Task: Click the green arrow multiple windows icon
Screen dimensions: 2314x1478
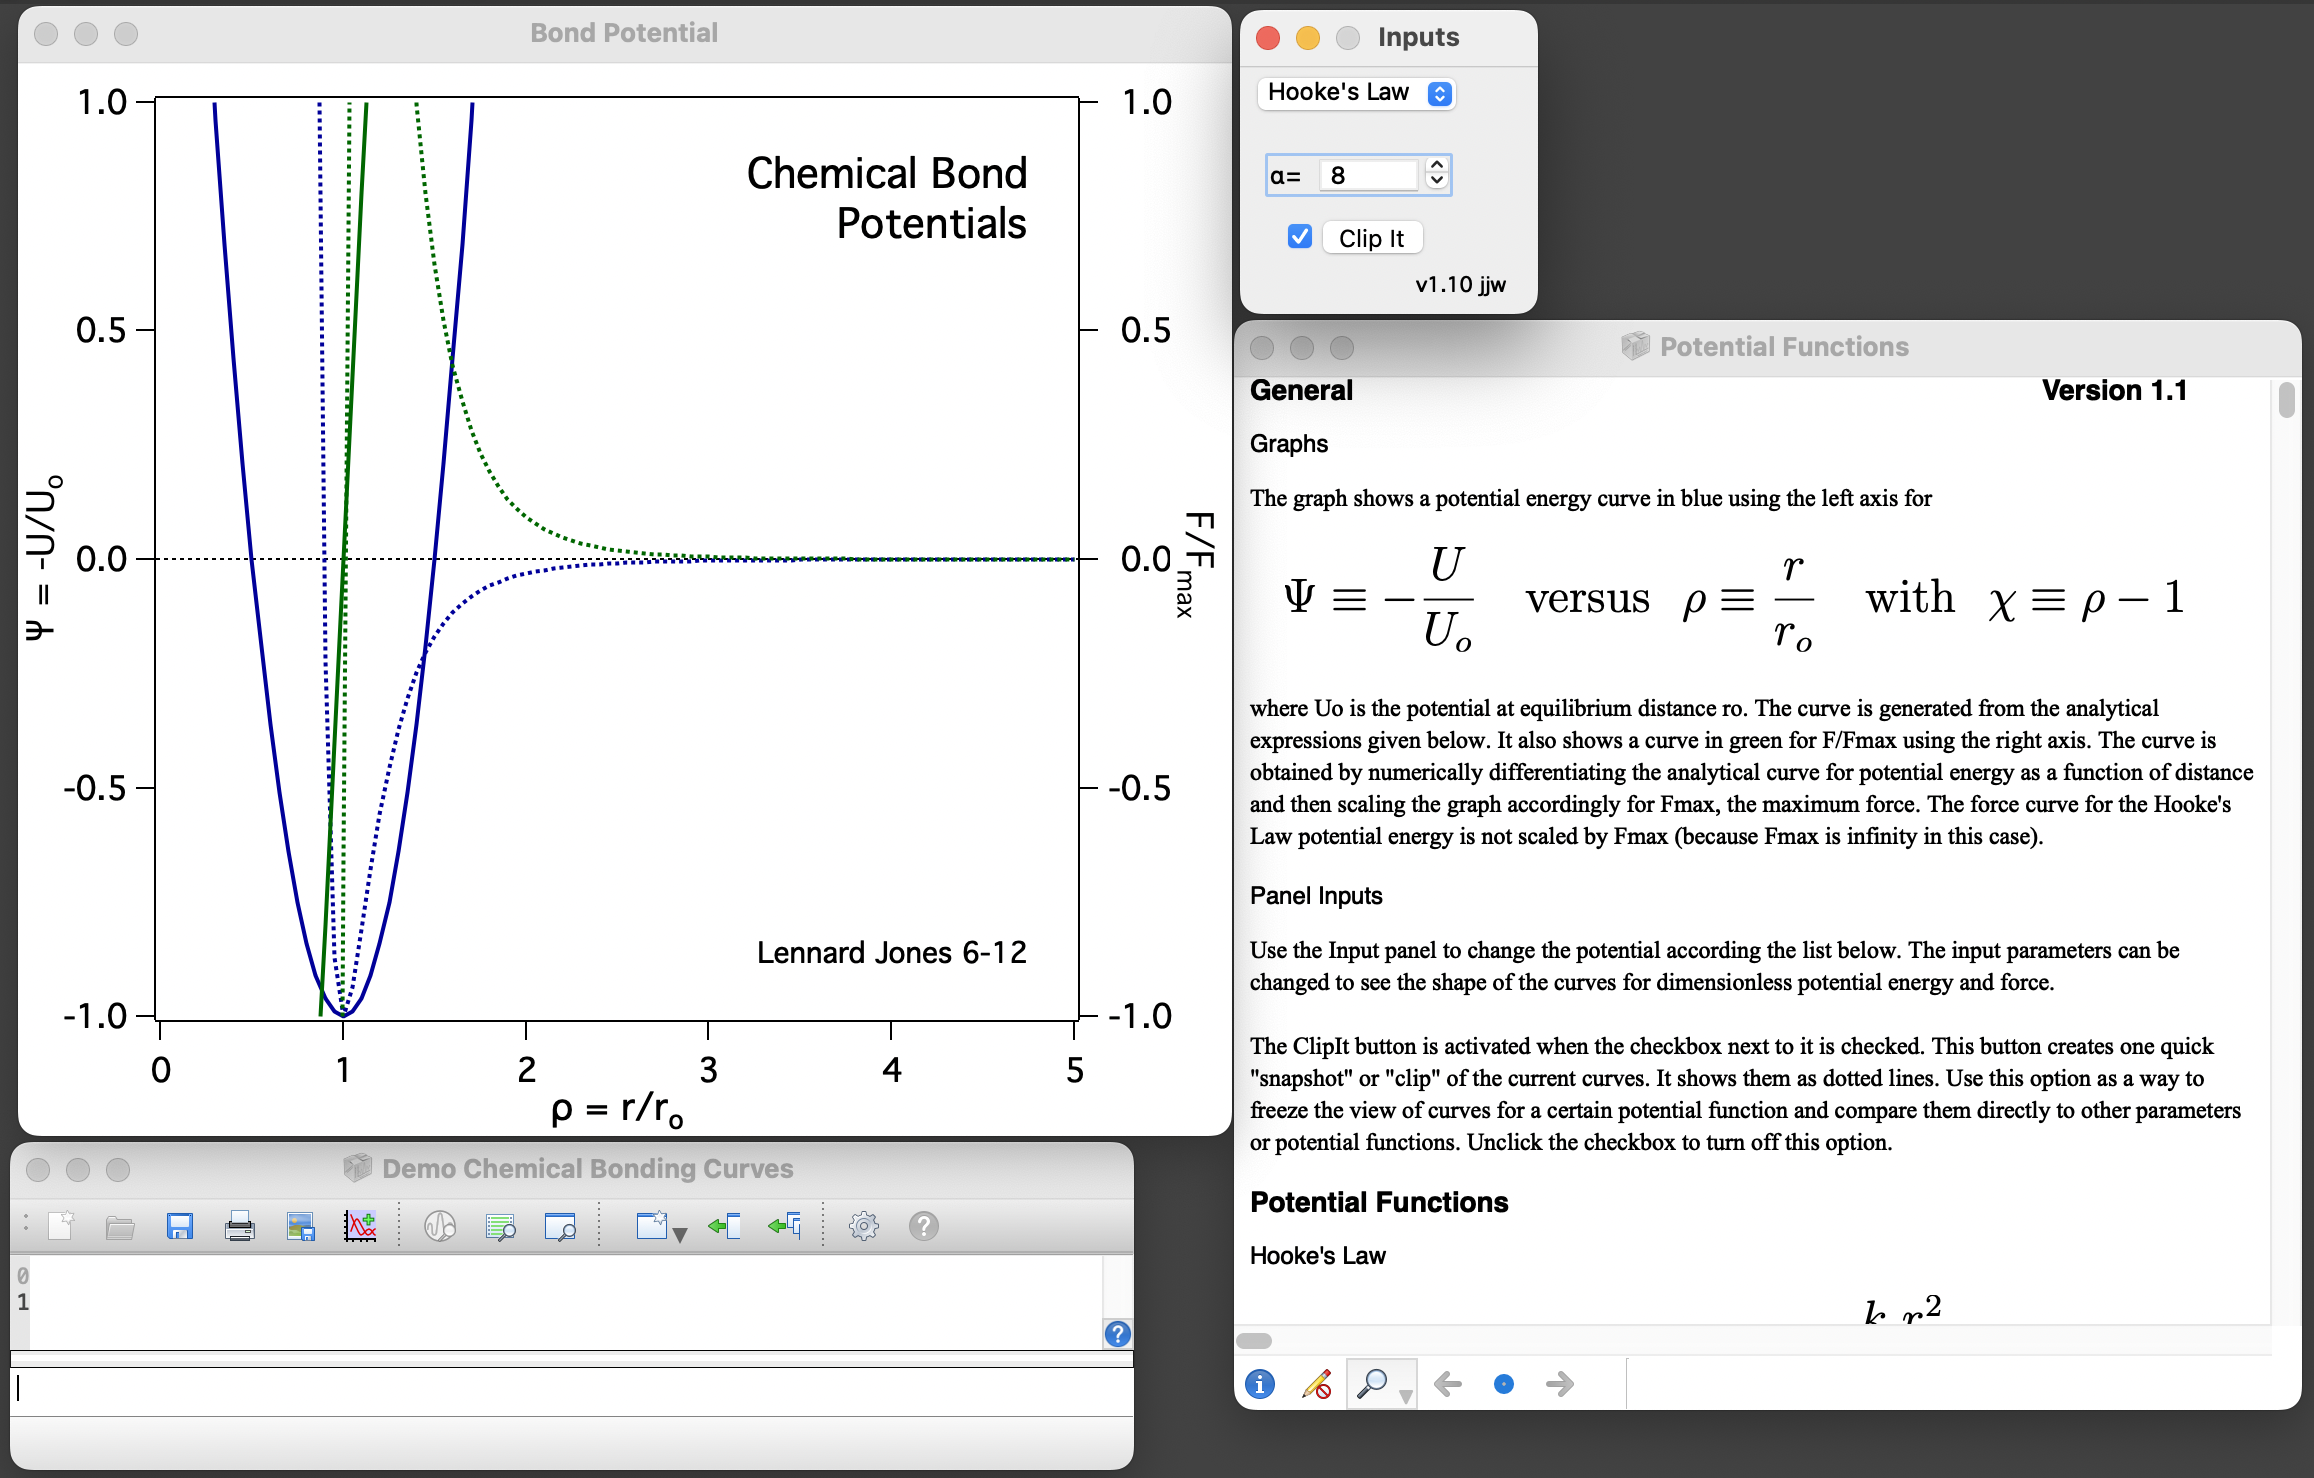Action: [785, 1226]
